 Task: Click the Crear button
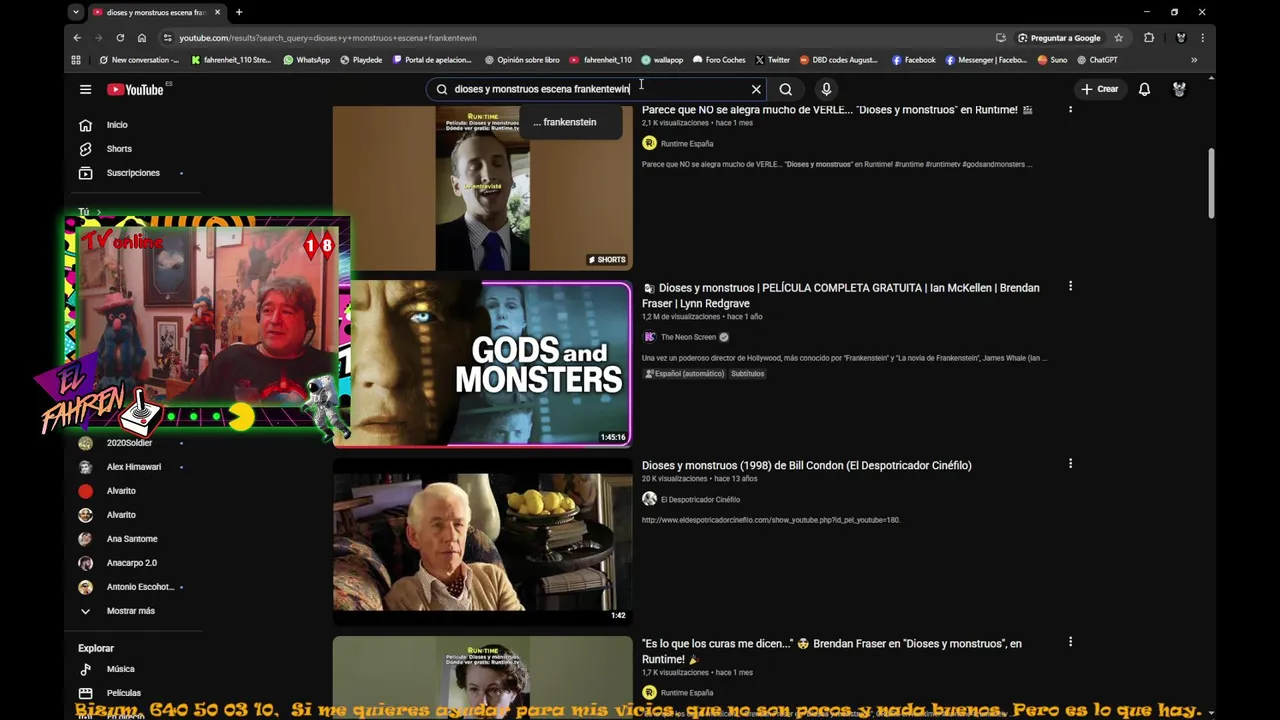click(x=1100, y=89)
